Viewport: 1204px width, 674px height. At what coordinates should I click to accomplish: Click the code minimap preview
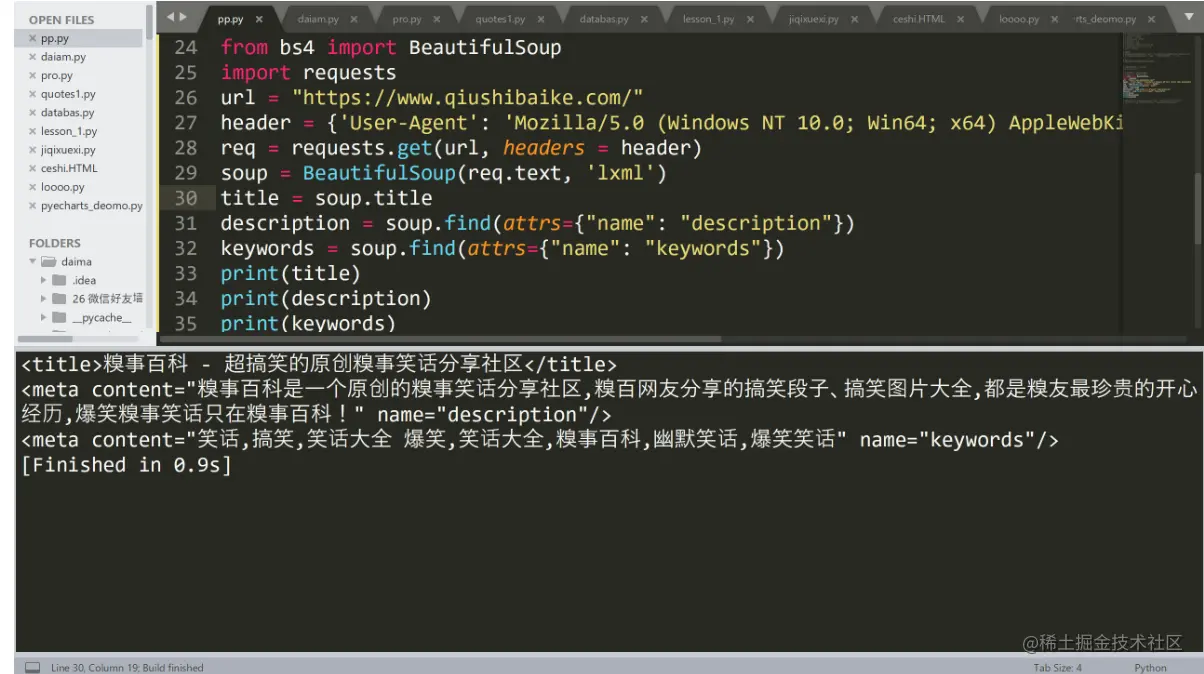(1156, 70)
